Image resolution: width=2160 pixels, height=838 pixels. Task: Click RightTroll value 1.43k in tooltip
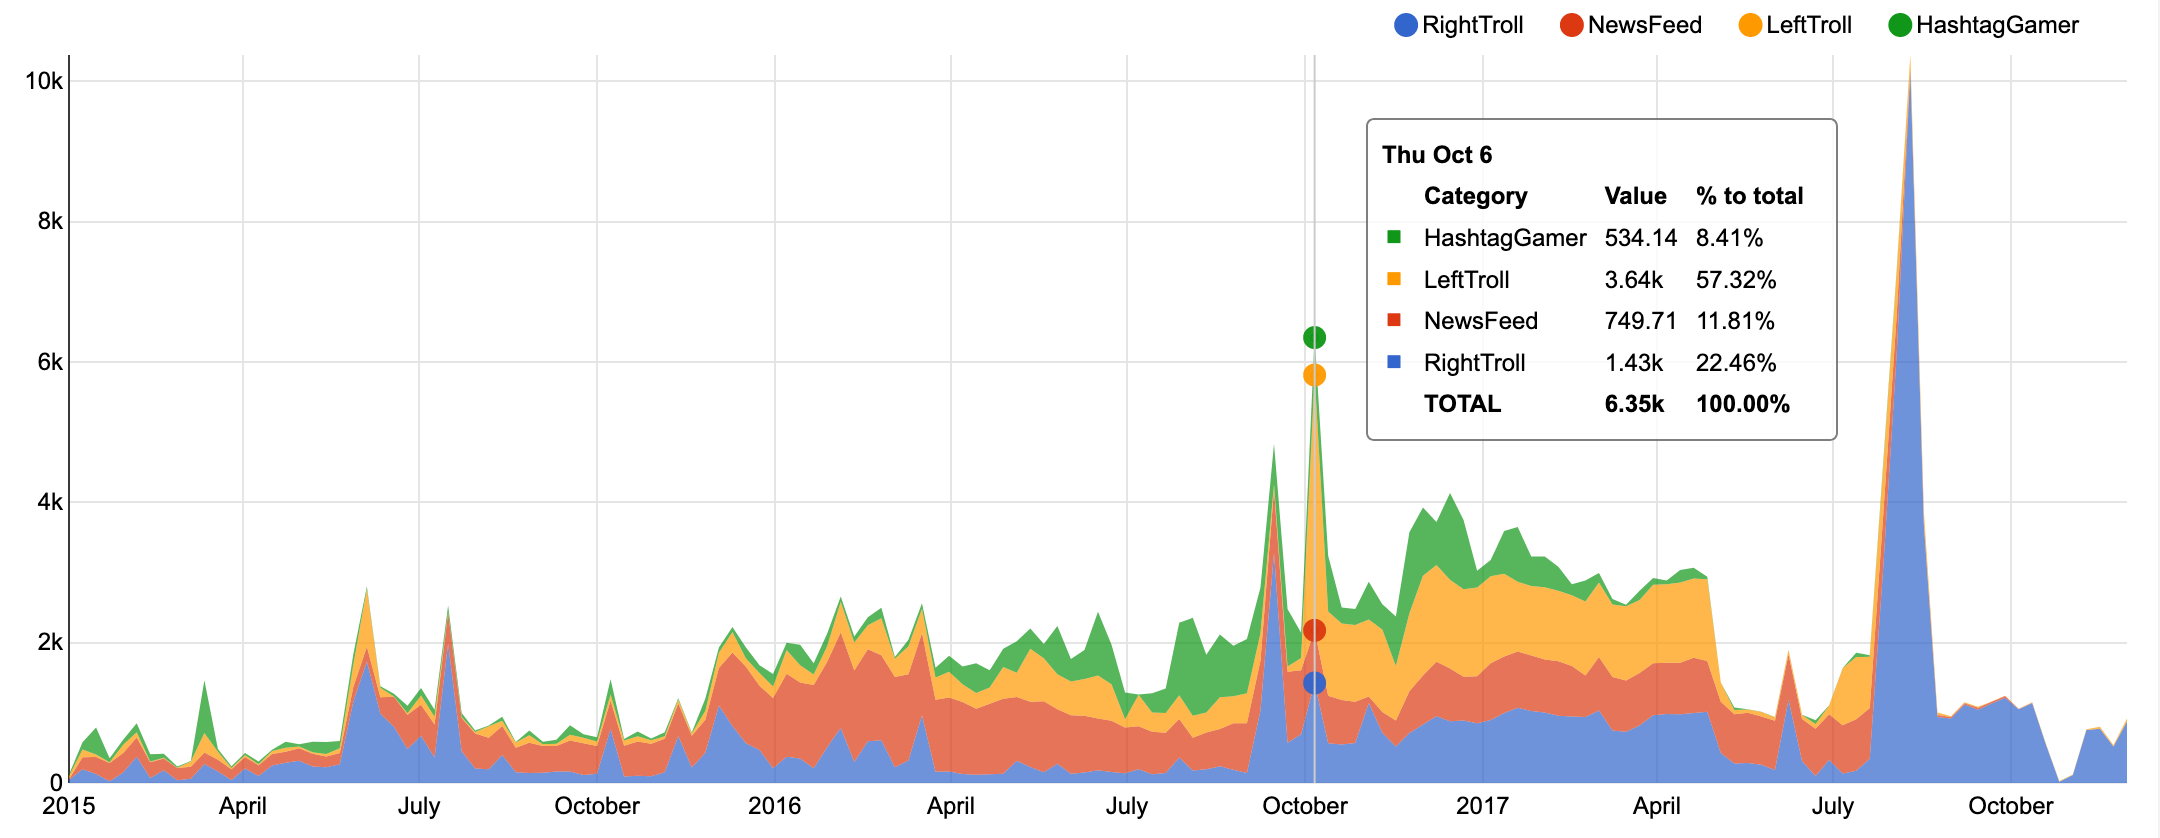pos(1634,363)
